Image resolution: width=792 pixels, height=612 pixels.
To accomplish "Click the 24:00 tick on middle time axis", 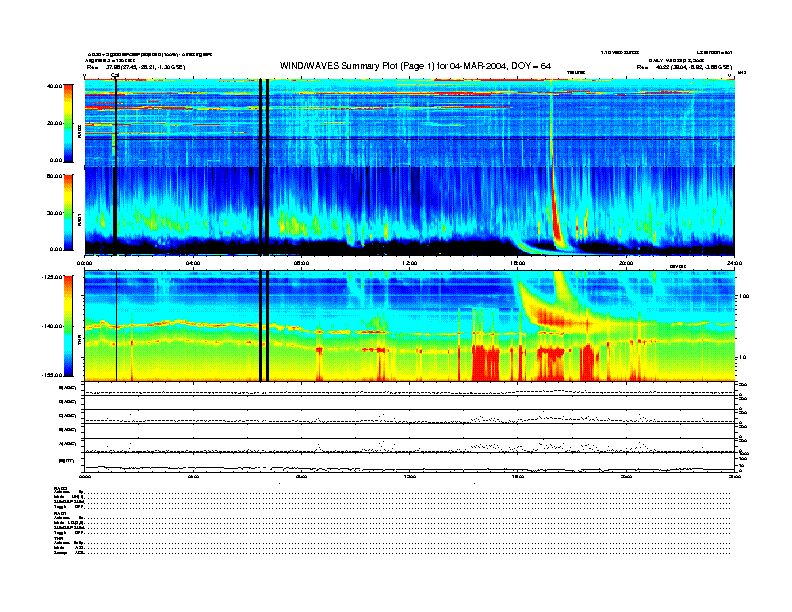I will click(733, 263).
